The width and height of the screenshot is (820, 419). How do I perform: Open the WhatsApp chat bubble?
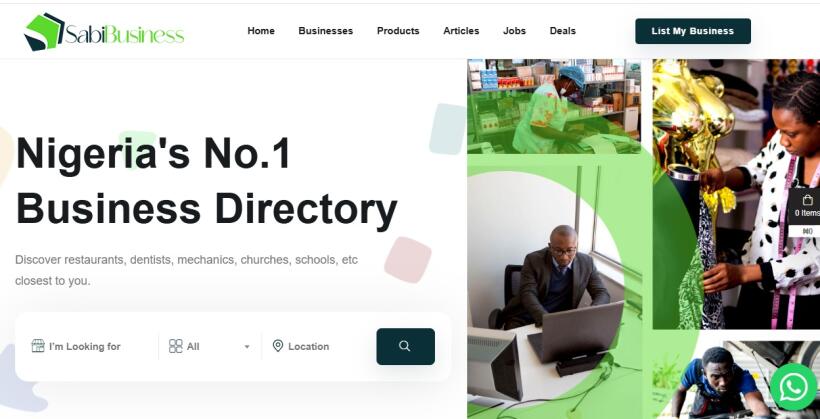point(794,388)
